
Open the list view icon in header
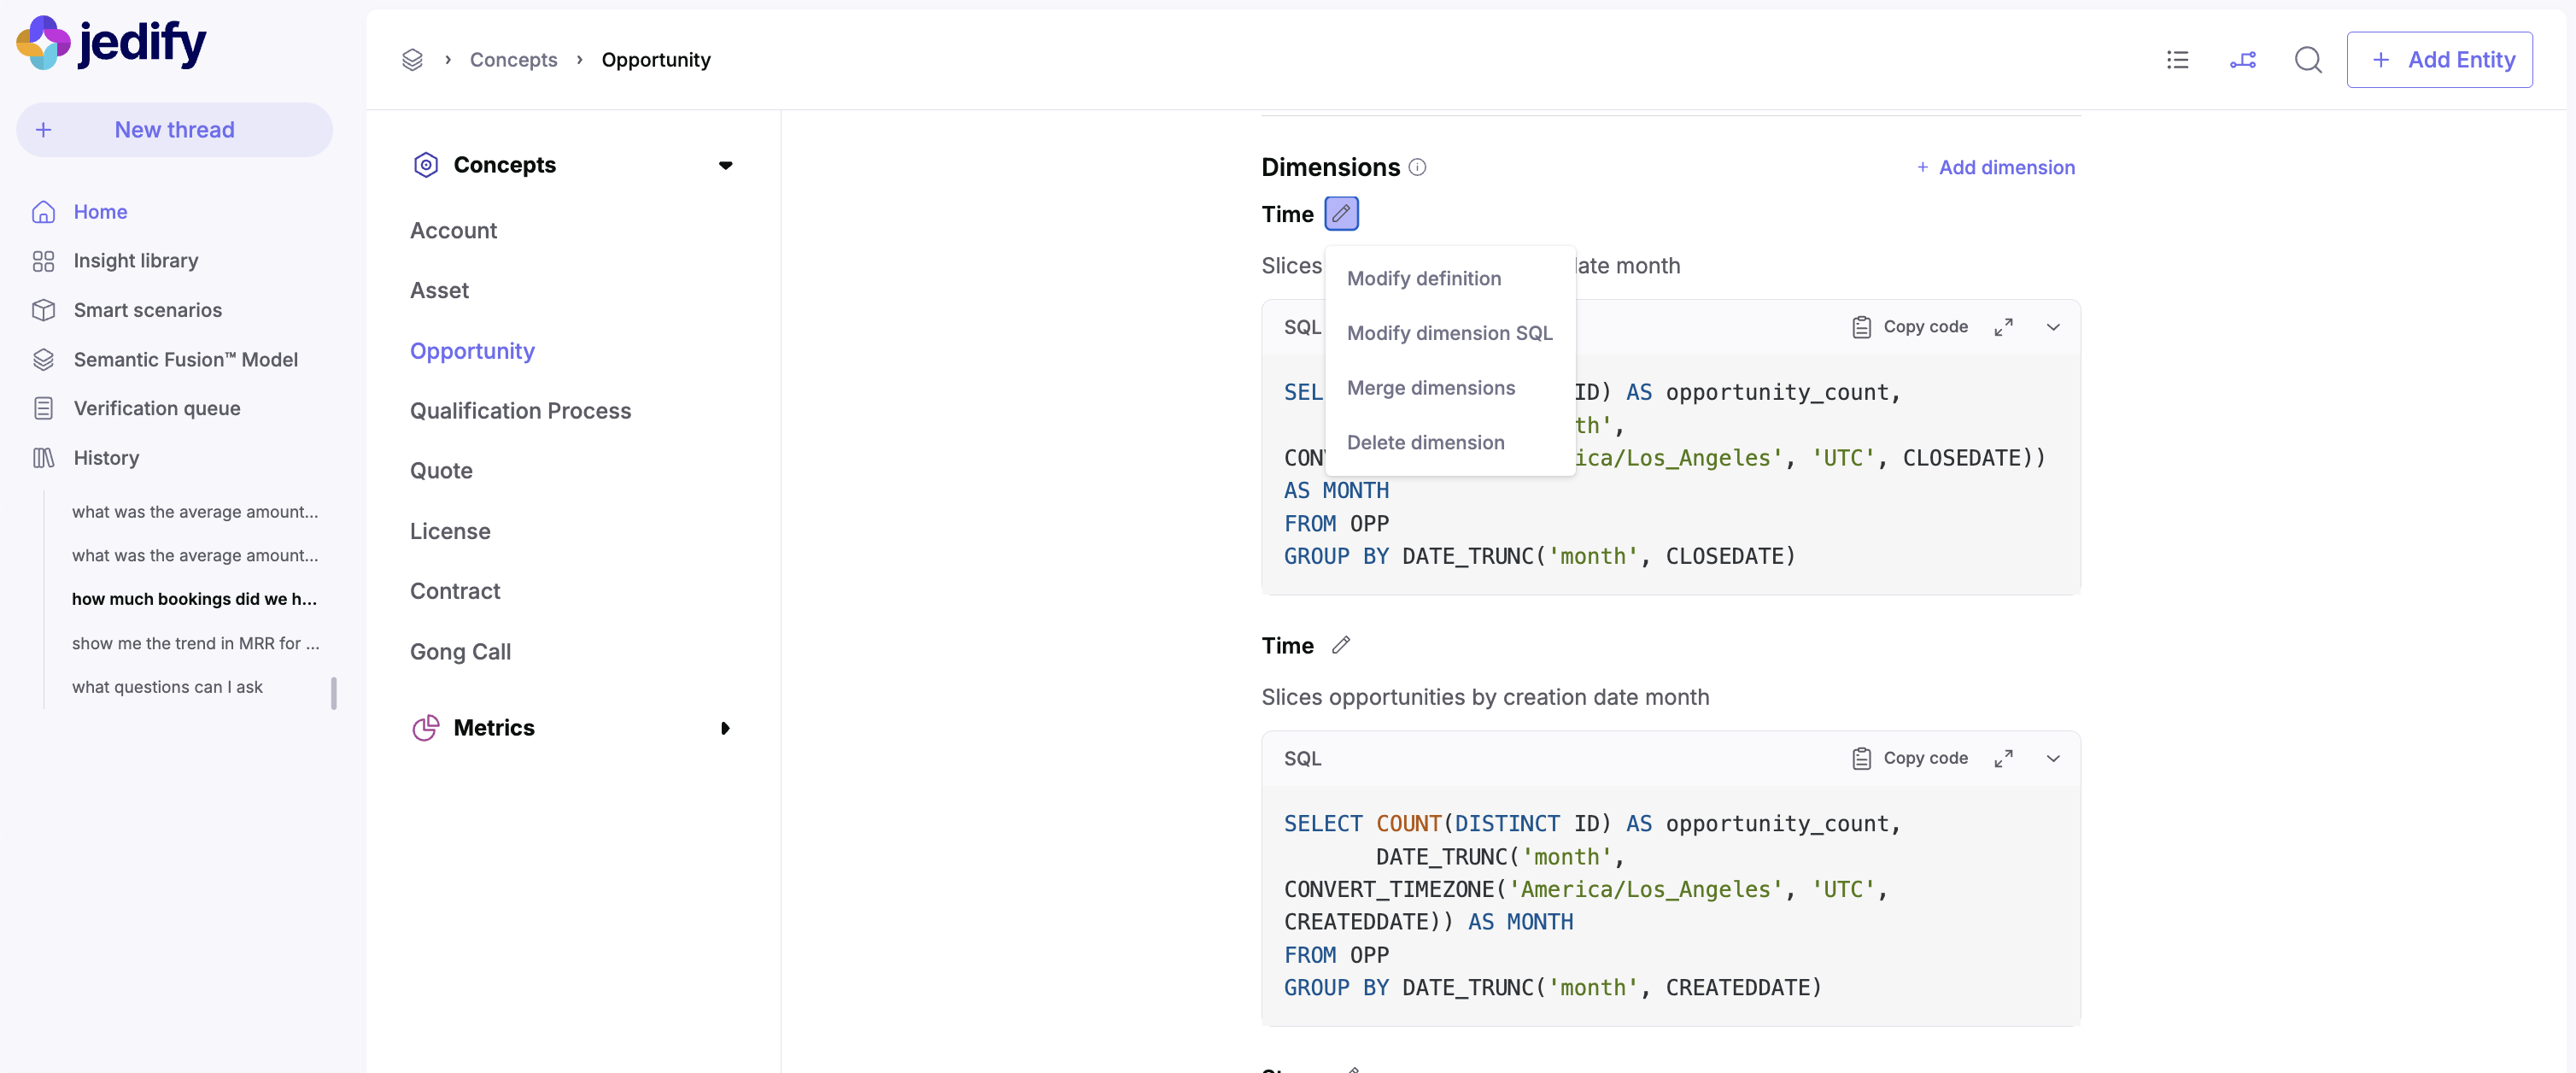[2177, 60]
